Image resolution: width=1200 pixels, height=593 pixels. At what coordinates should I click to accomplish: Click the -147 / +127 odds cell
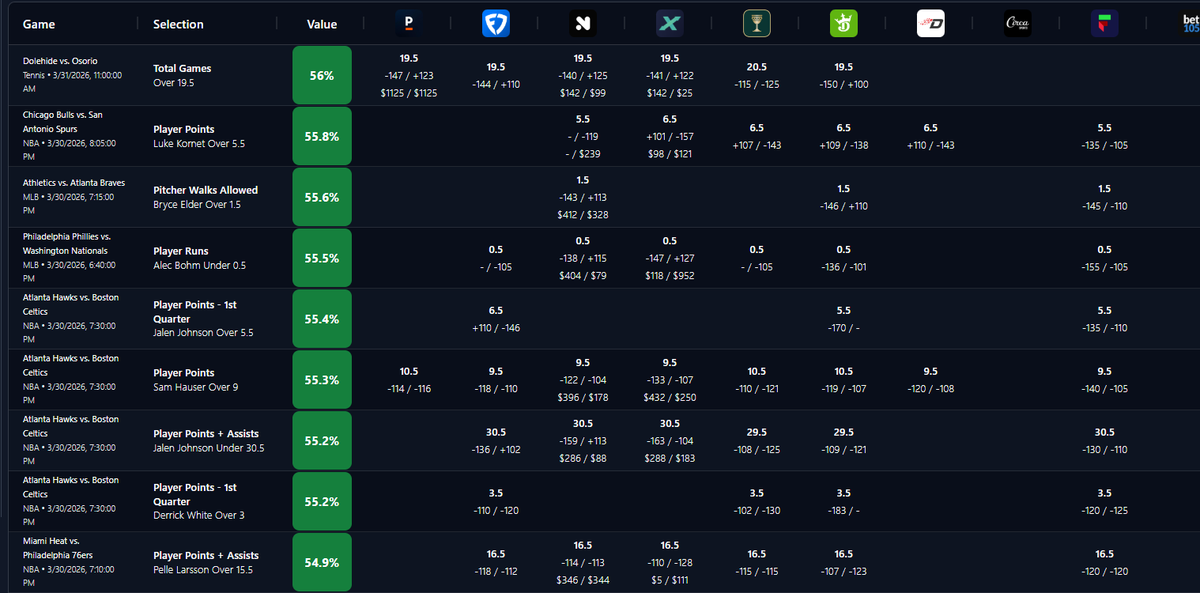[670, 258]
